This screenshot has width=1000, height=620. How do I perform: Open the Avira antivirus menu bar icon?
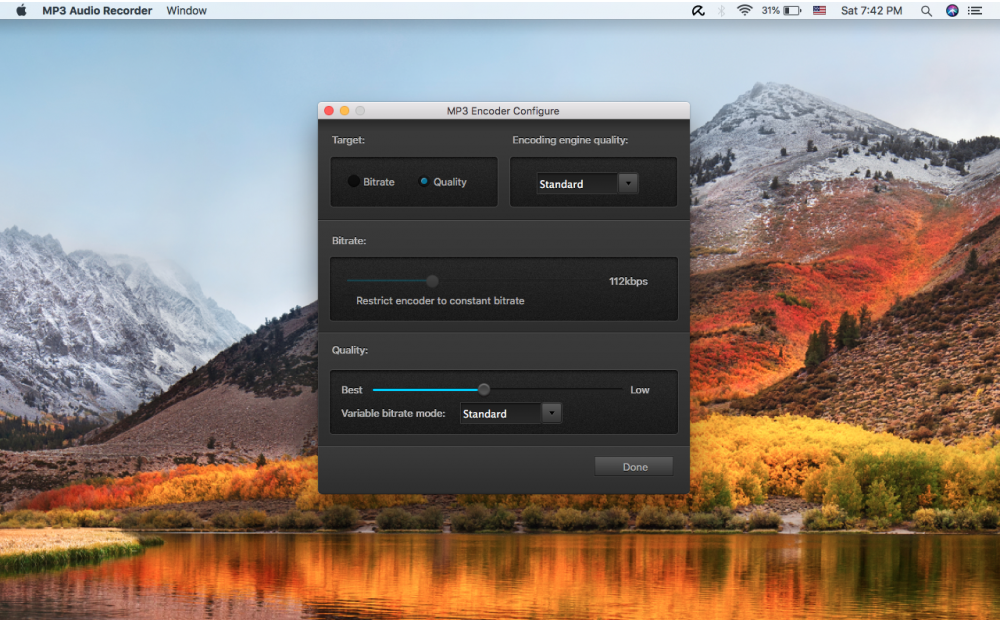pyautogui.click(x=698, y=10)
